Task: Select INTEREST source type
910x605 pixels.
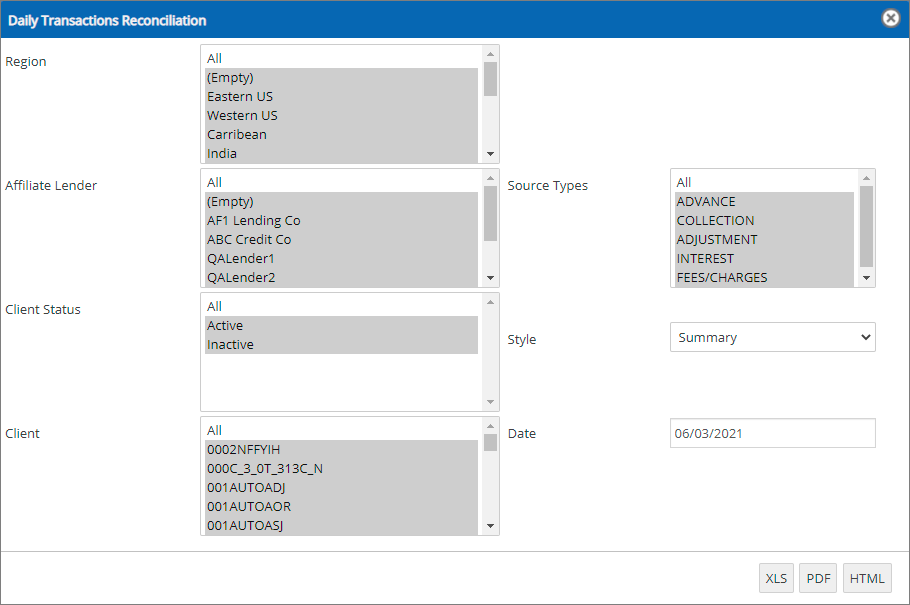Action: (705, 259)
